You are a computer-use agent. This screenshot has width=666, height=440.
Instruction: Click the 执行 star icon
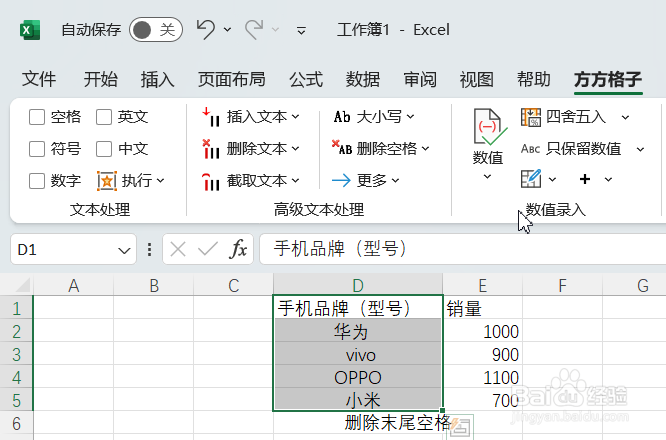click(x=107, y=181)
